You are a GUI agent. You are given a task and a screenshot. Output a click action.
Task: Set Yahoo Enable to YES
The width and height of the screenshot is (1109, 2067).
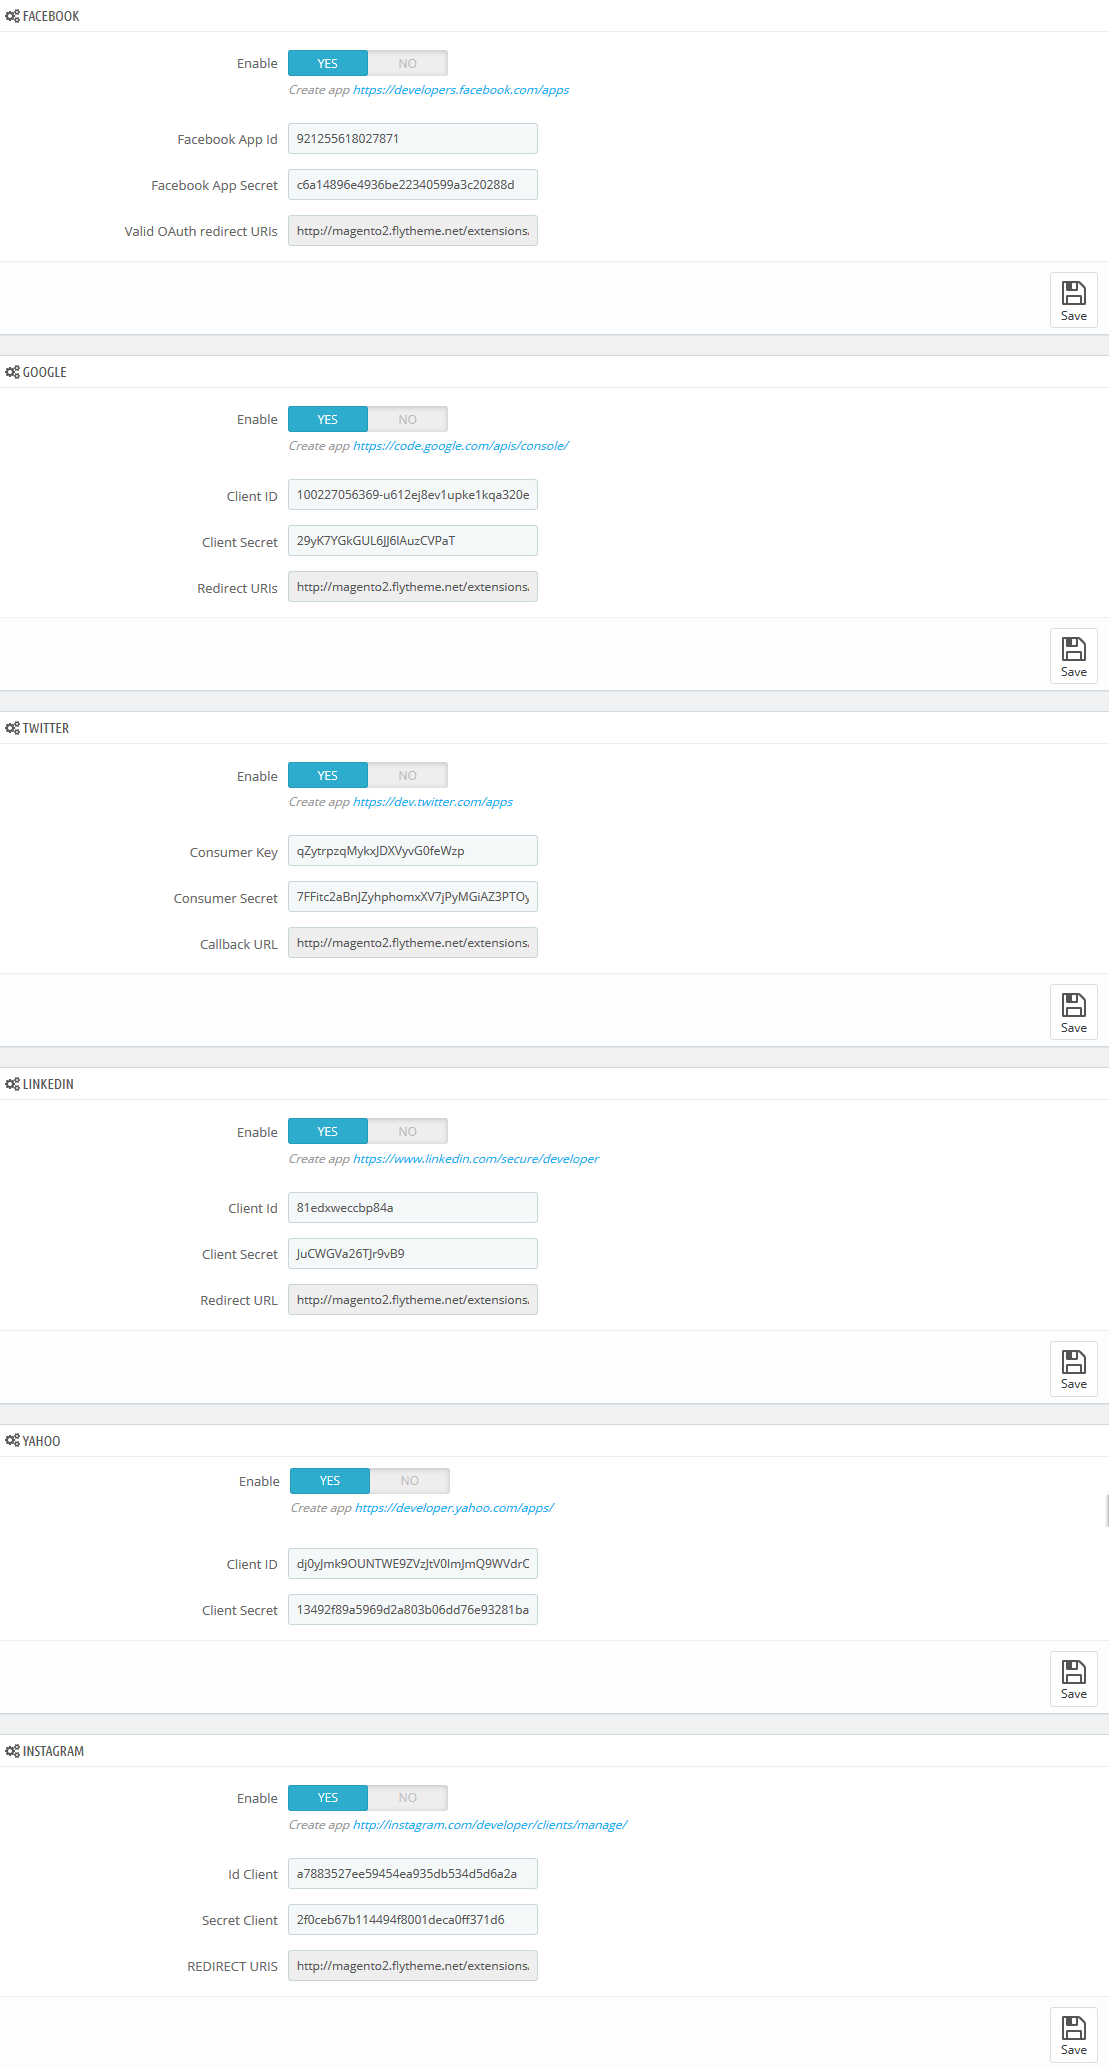click(330, 1480)
